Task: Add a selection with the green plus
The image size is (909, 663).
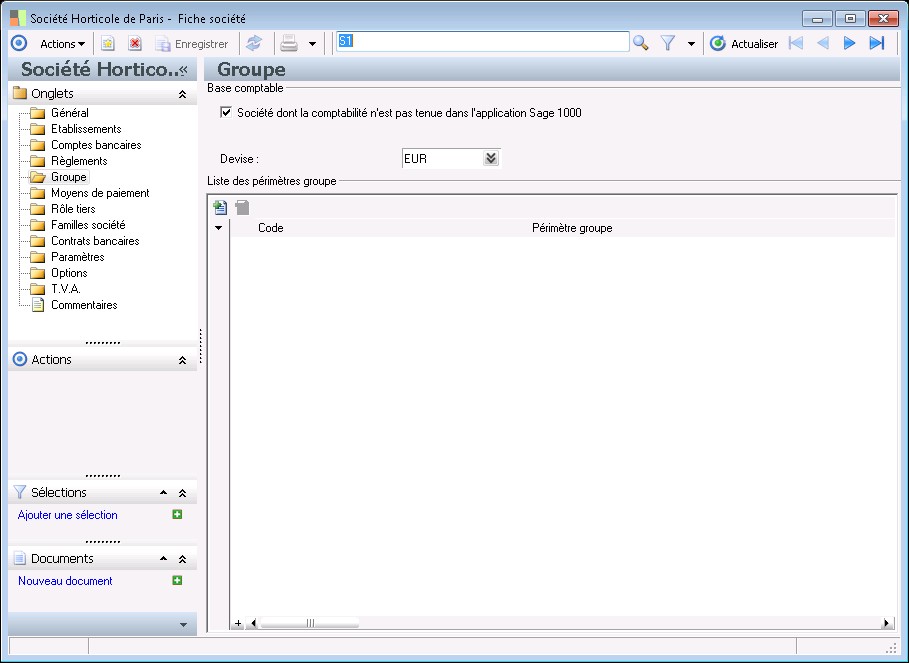Action: click(177, 515)
